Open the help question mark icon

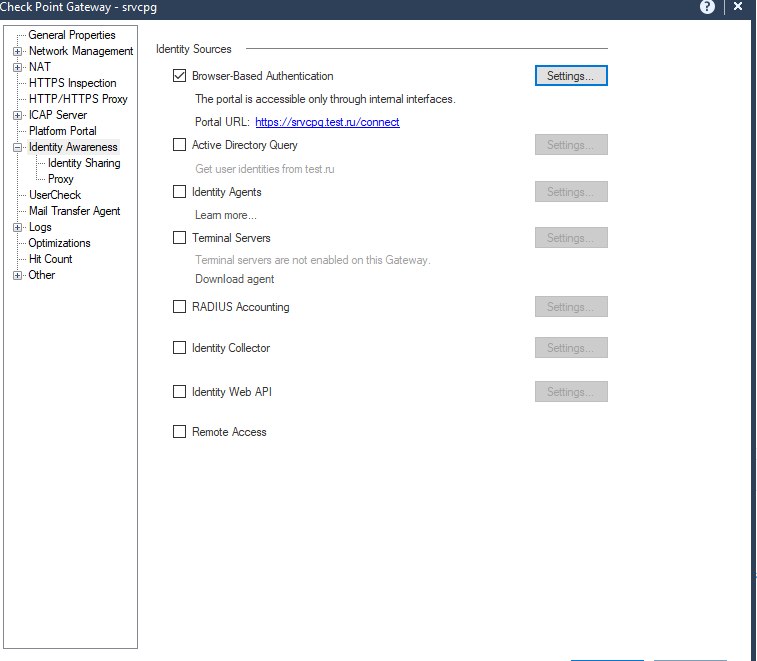point(707,7)
